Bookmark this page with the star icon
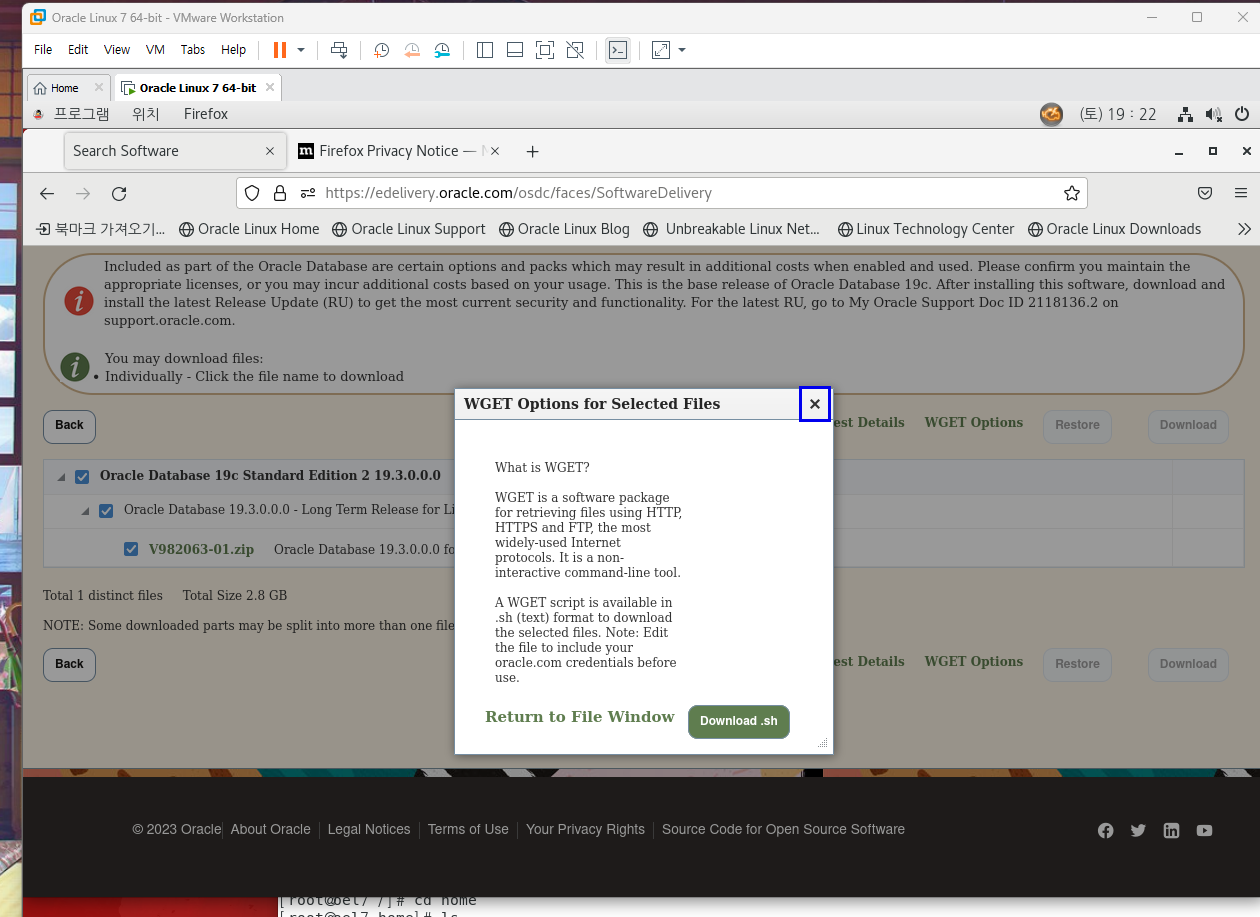Screen dimensions: 1260x917 click(x=1072, y=193)
